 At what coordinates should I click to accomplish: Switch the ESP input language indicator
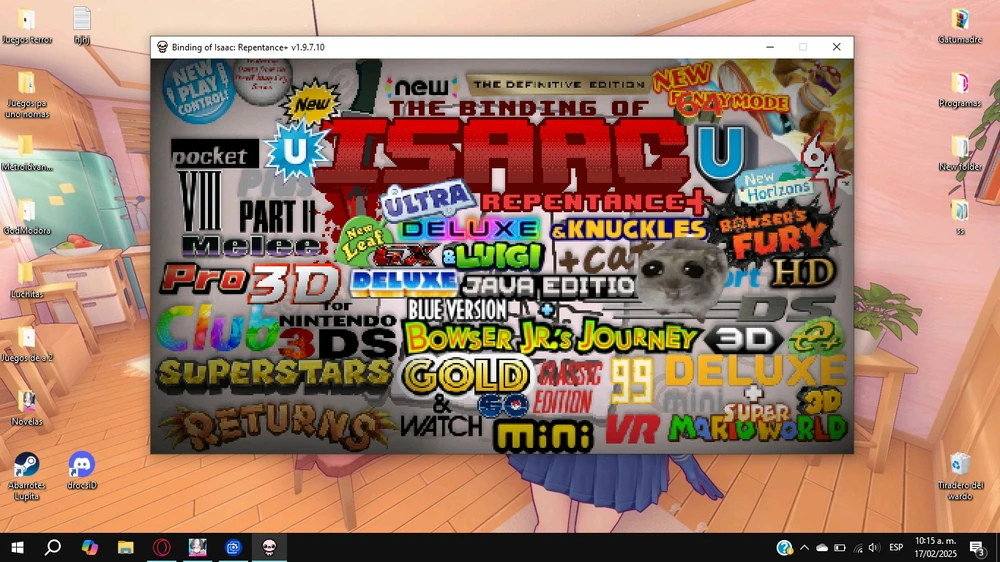tap(896, 547)
